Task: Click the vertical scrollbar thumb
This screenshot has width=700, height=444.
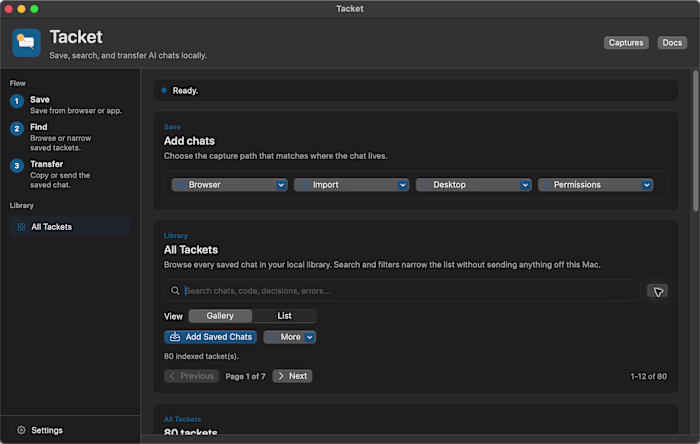Action: pos(696,141)
